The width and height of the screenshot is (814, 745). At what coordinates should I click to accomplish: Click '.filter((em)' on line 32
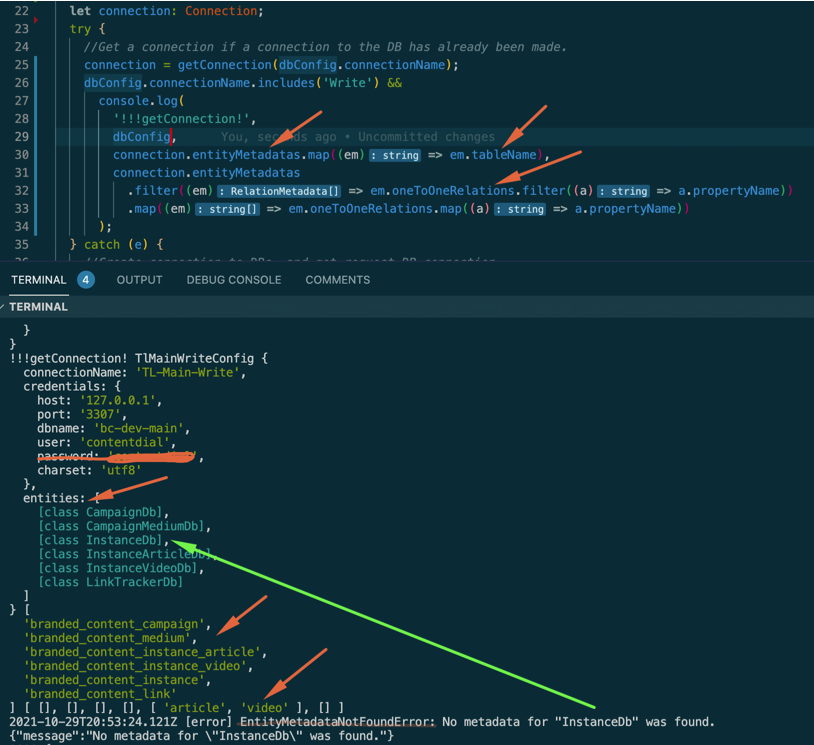(170, 191)
